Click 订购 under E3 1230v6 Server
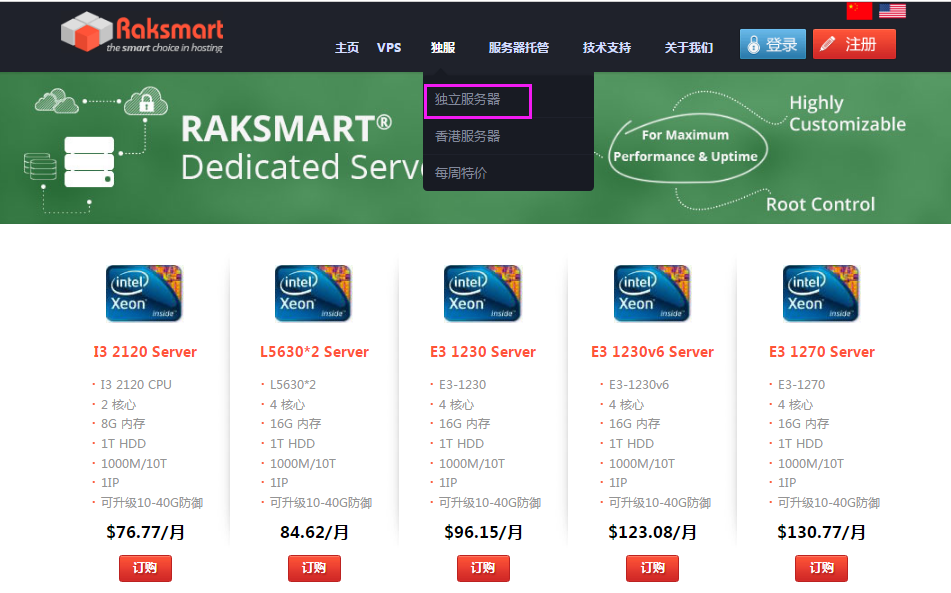The image size is (951, 593). click(x=653, y=568)
